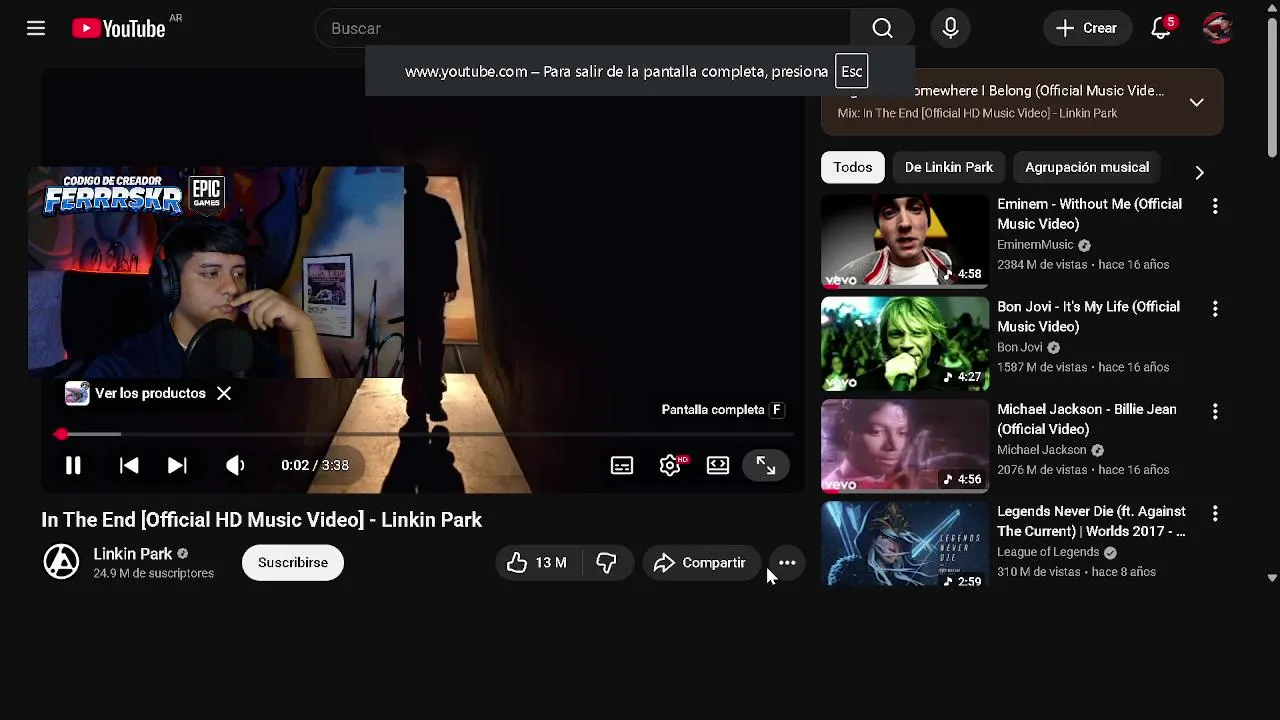Share the video with Compartir
This screenshot has width=1280, height=720.
click(700, 563)
